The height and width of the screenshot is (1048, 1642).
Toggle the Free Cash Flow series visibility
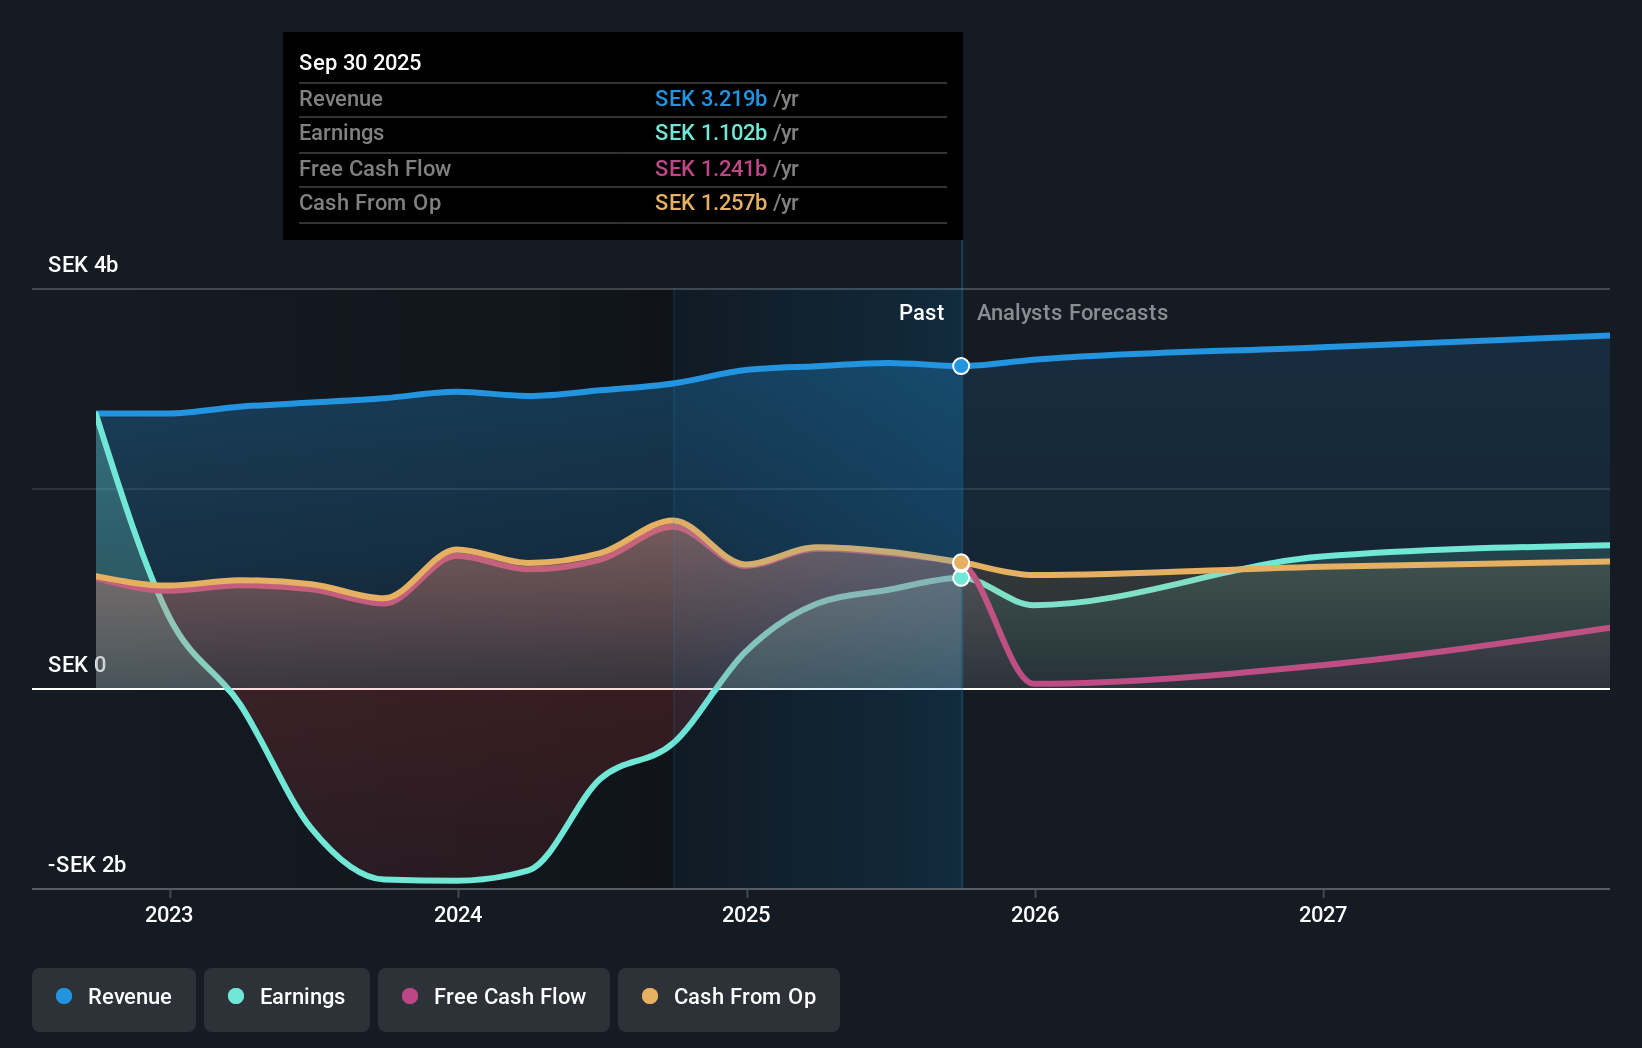coord(493,997)
